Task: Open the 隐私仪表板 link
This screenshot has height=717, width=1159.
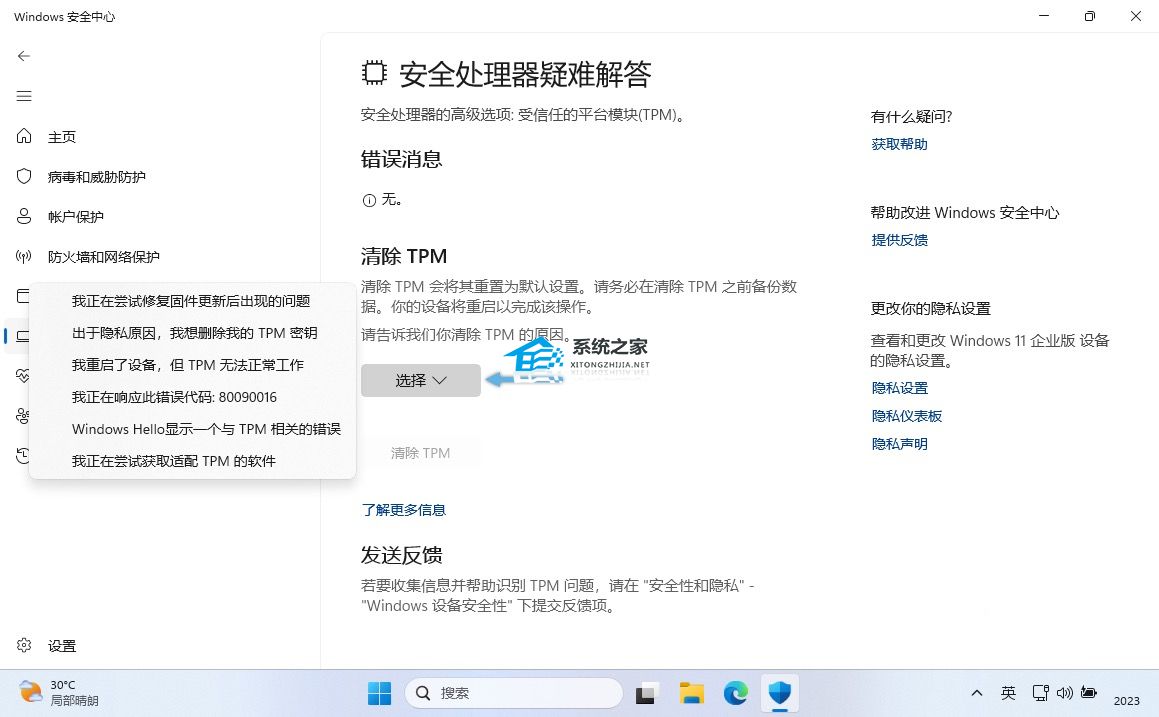Action: (906, 415)
